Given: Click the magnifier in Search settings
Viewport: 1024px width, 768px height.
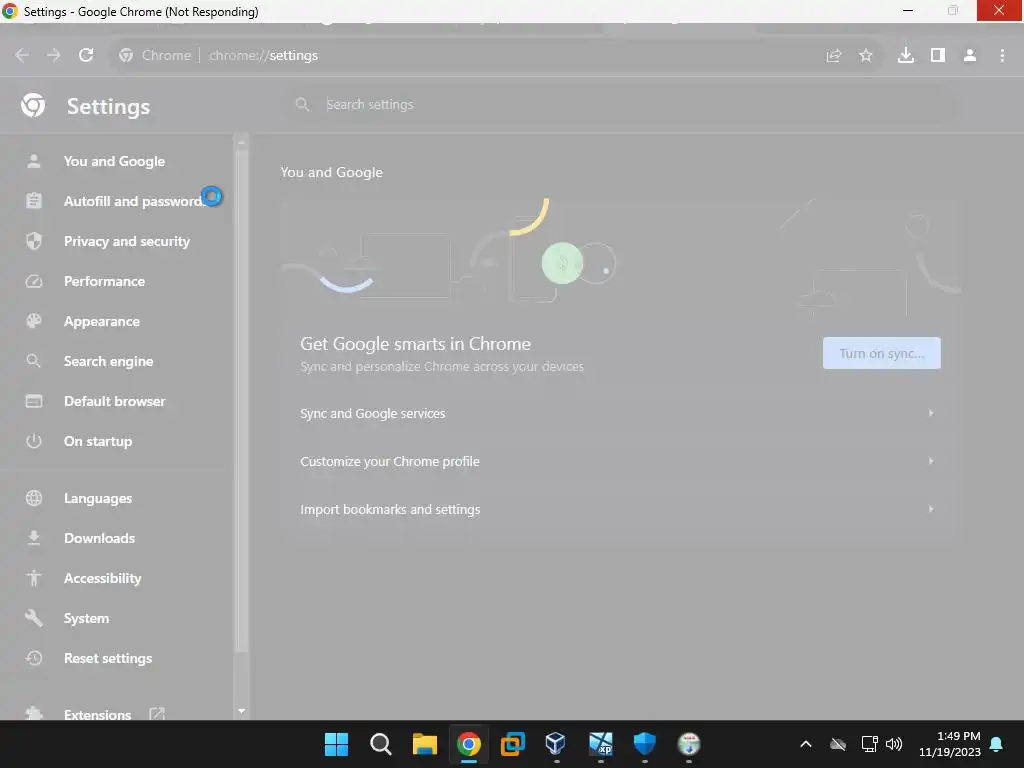Looking at the screenshot, I should pos(302,104).
